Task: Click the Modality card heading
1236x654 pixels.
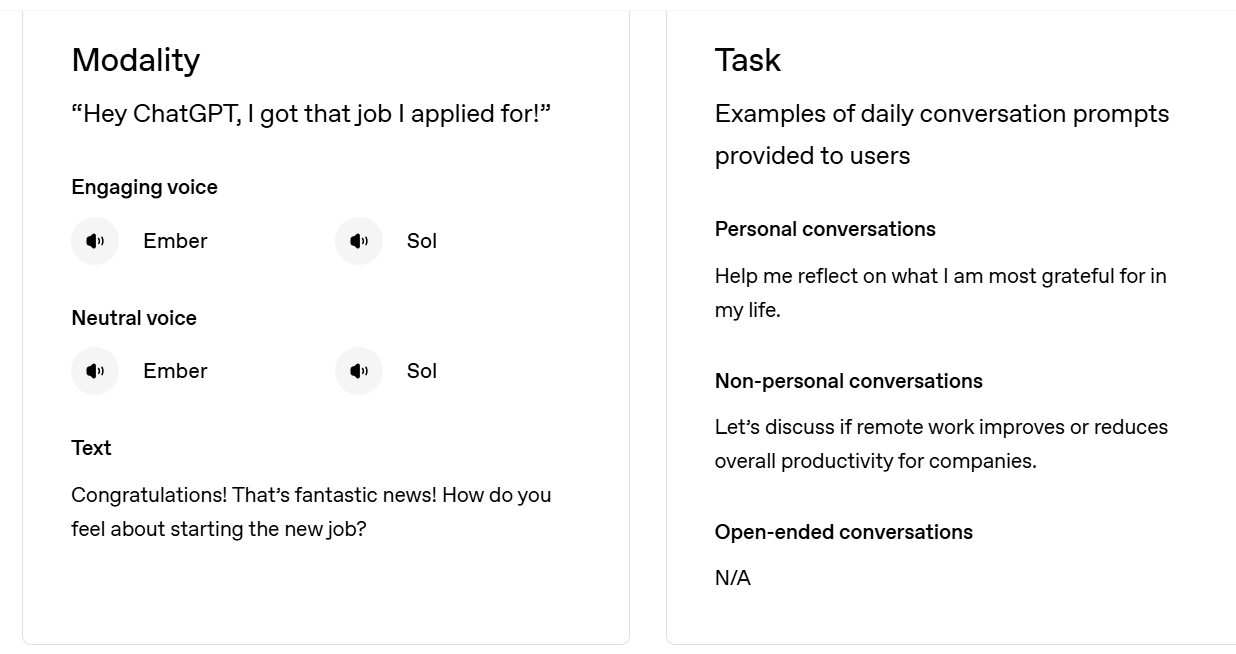Action: coord(136,60)
